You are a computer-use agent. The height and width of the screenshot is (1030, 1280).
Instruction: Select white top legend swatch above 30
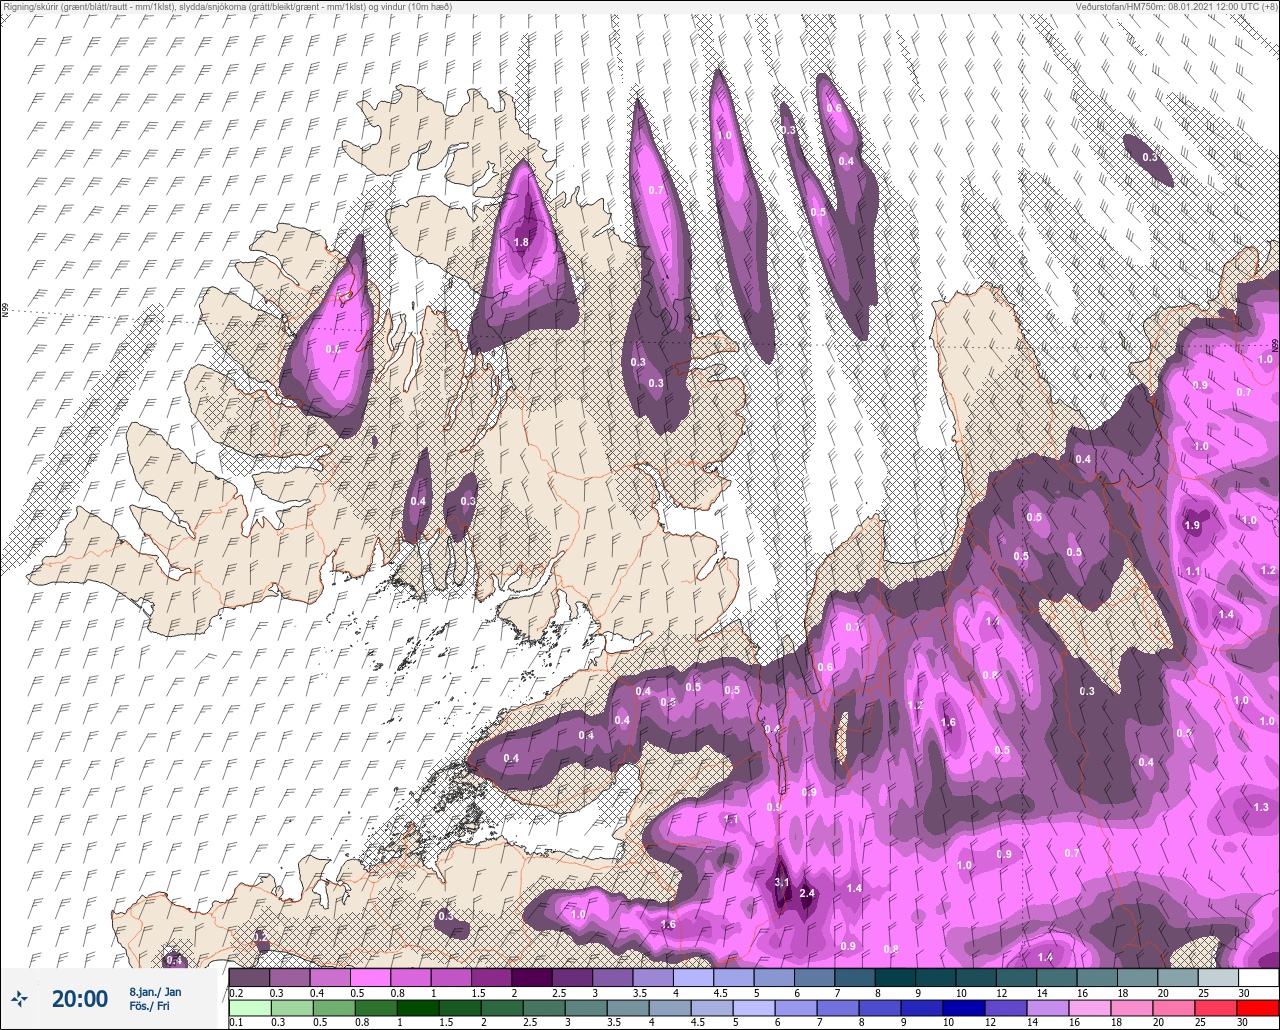[x=1258, y=976]
